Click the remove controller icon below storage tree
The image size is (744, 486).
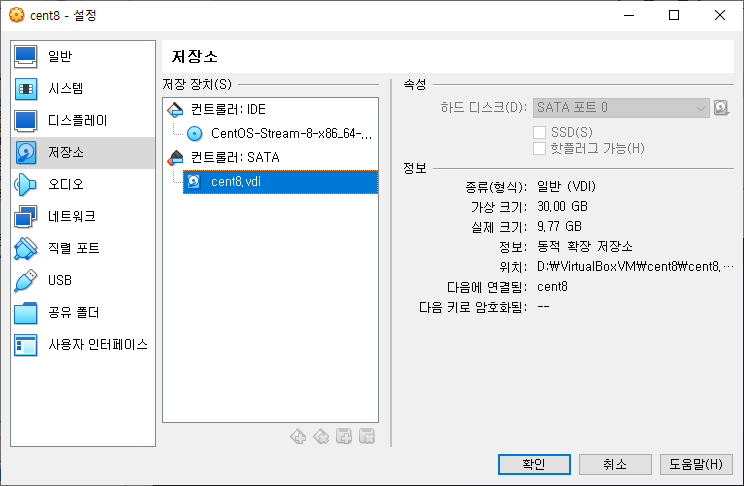pyautogui.click(x=321, y=436)
